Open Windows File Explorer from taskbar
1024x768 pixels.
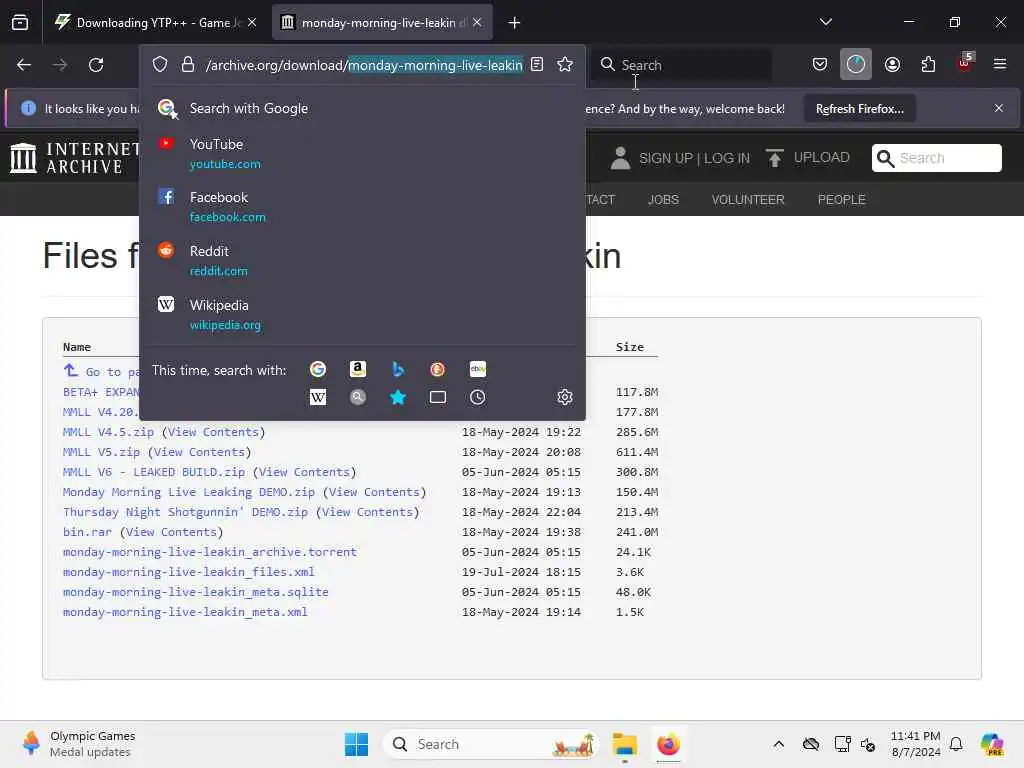(x=624, y=744)
